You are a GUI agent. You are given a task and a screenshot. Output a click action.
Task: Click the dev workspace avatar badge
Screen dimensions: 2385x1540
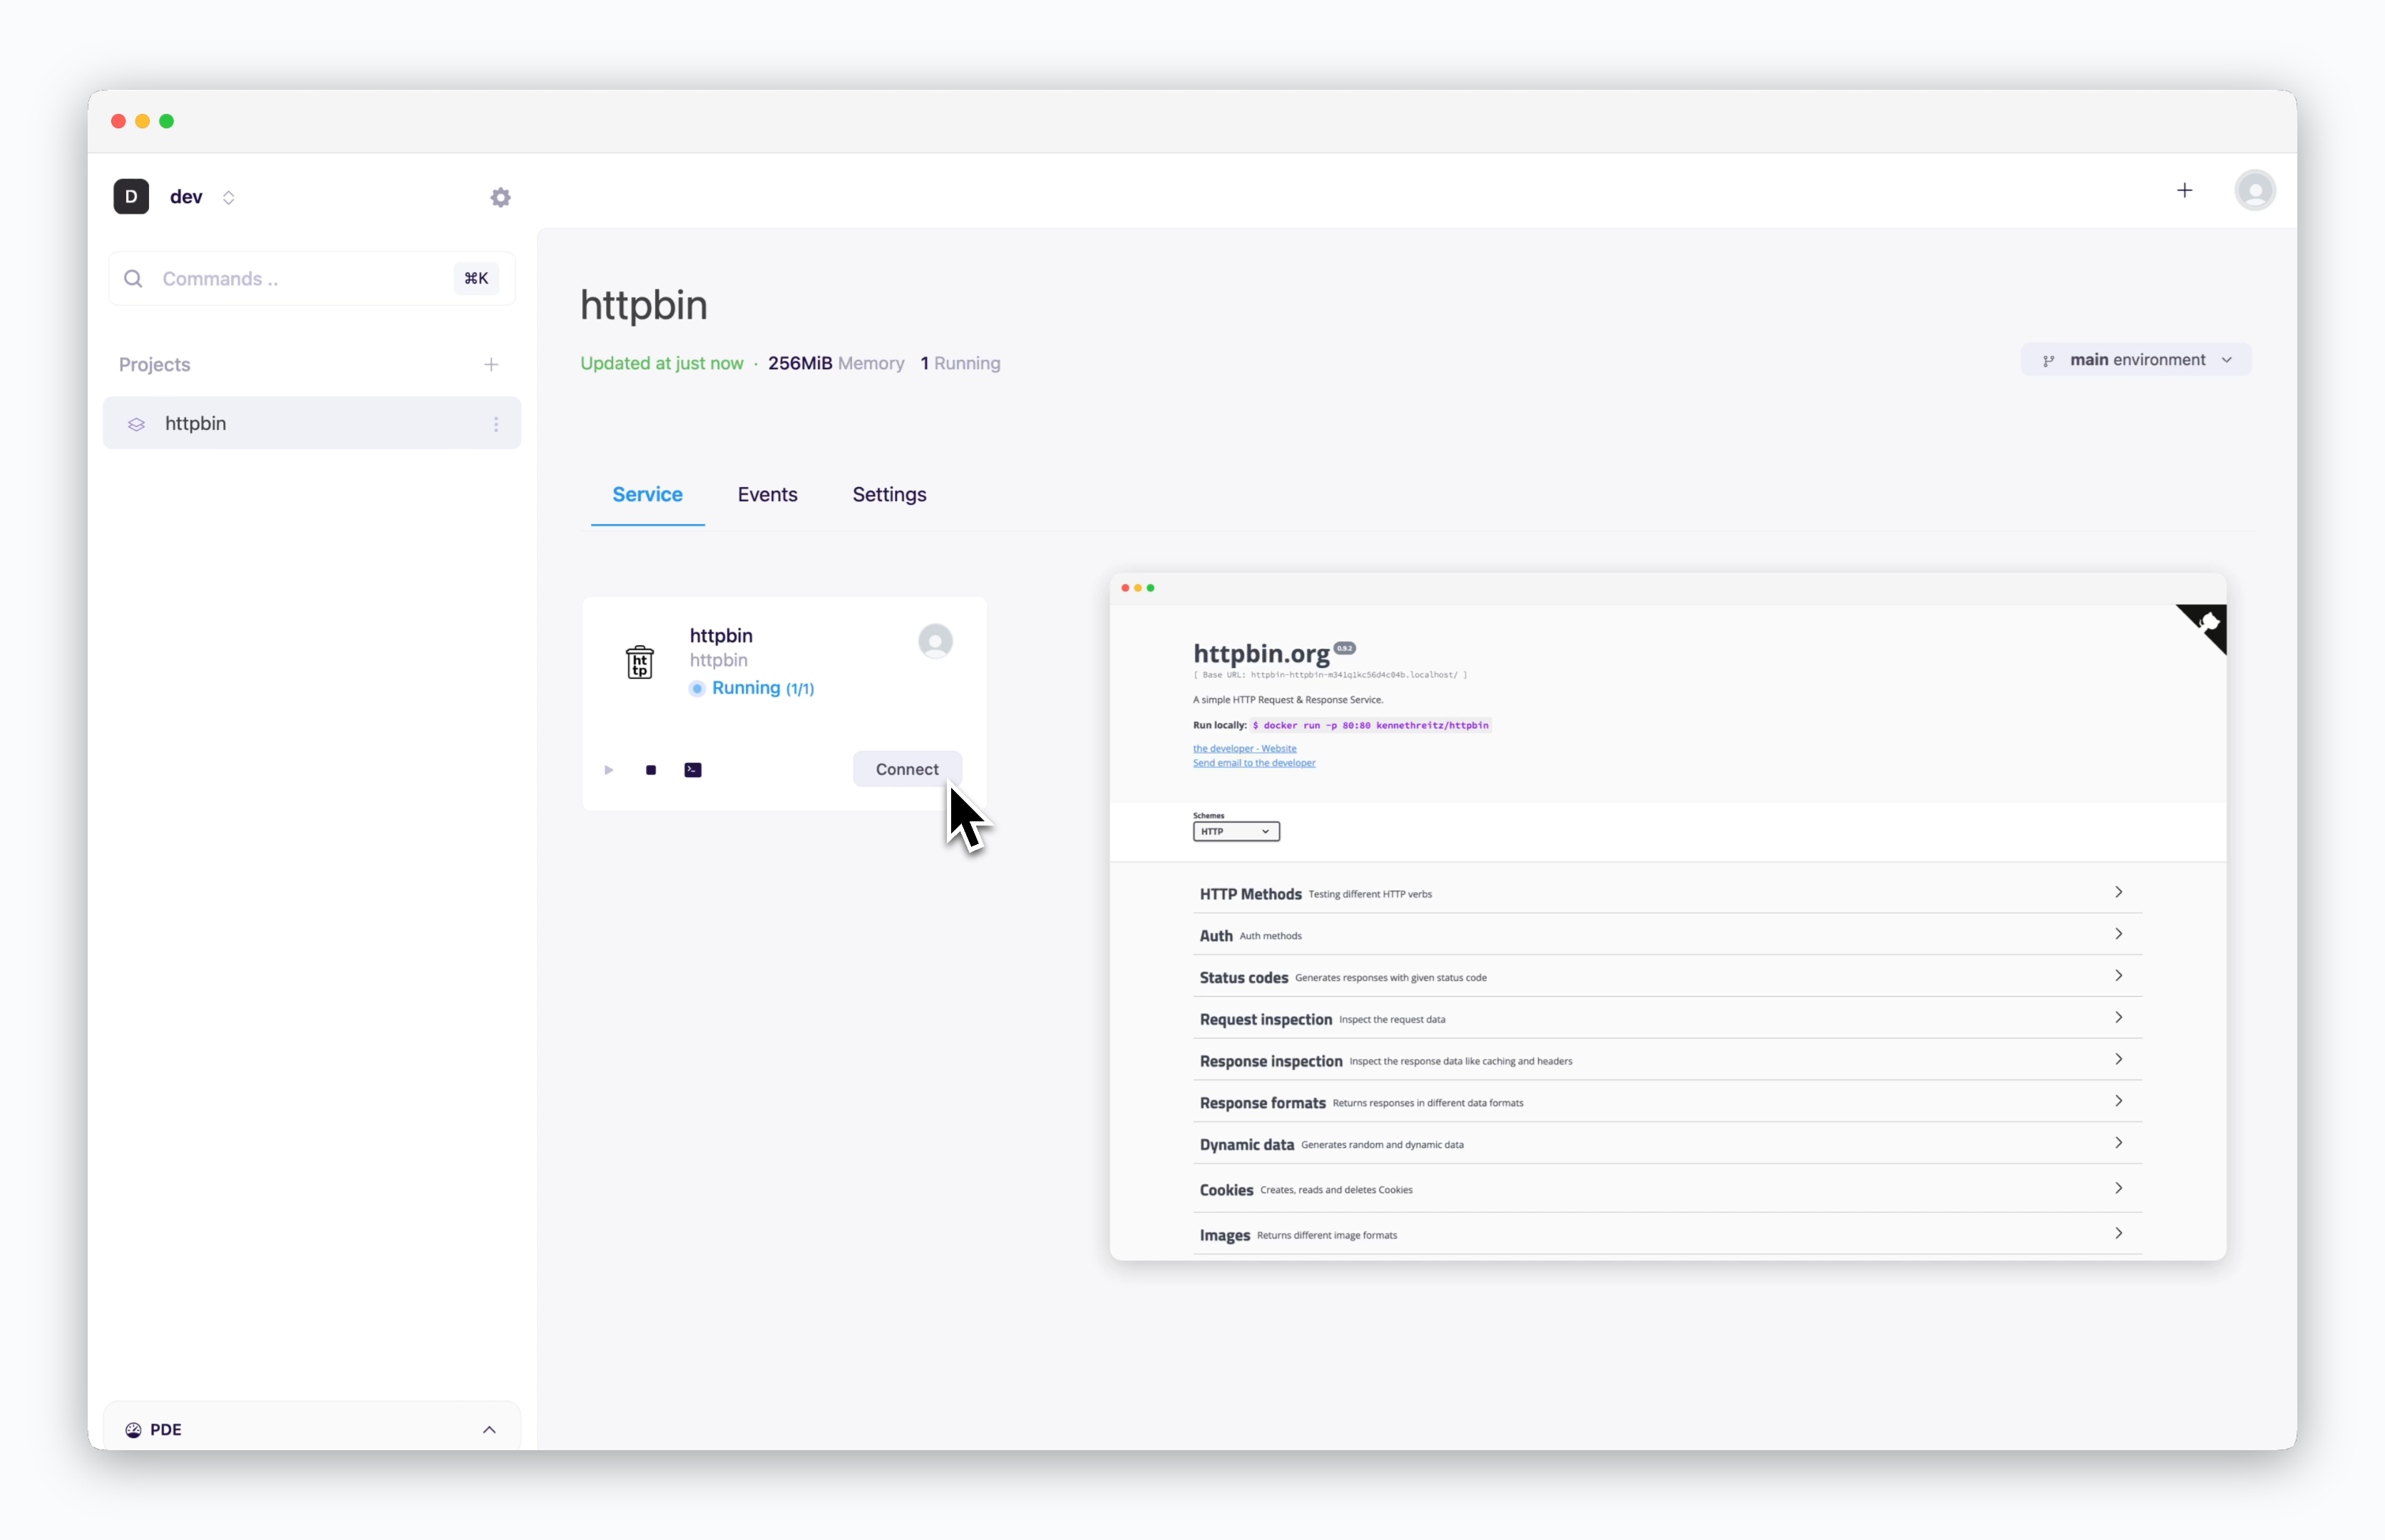click(x=131, y=196)
